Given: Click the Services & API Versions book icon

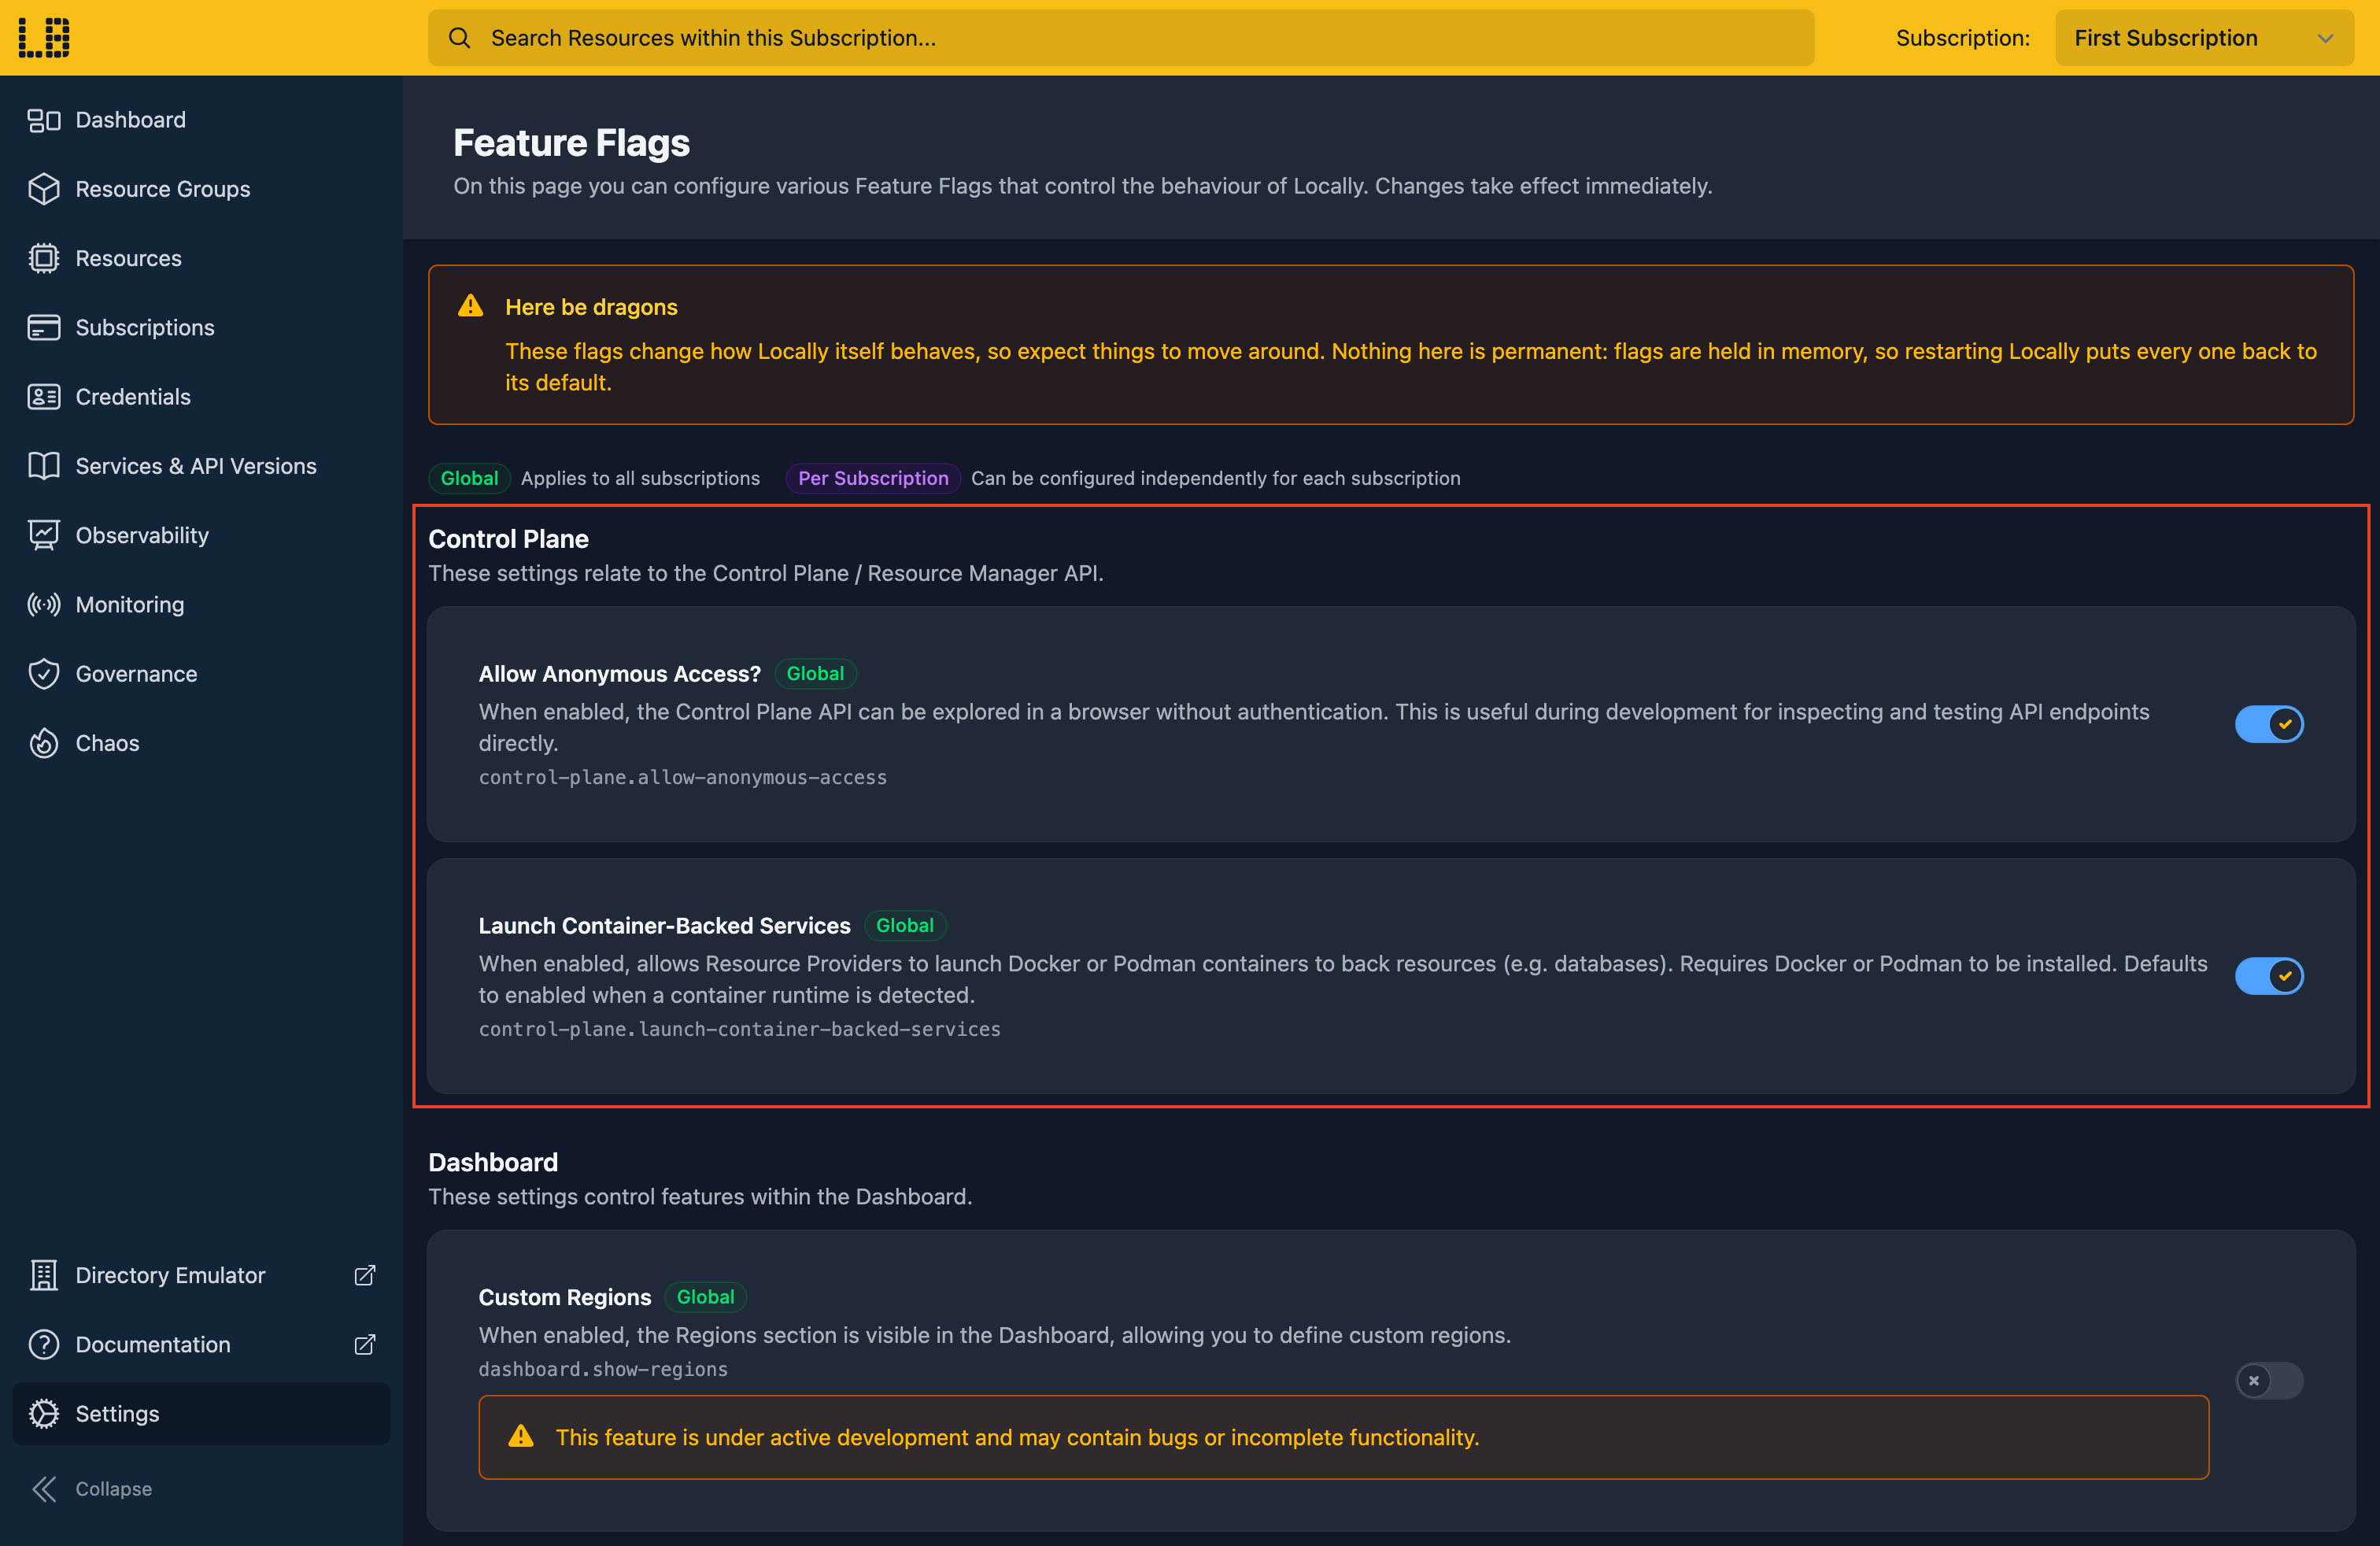Looking at the screenshot, I should point(44,466).
